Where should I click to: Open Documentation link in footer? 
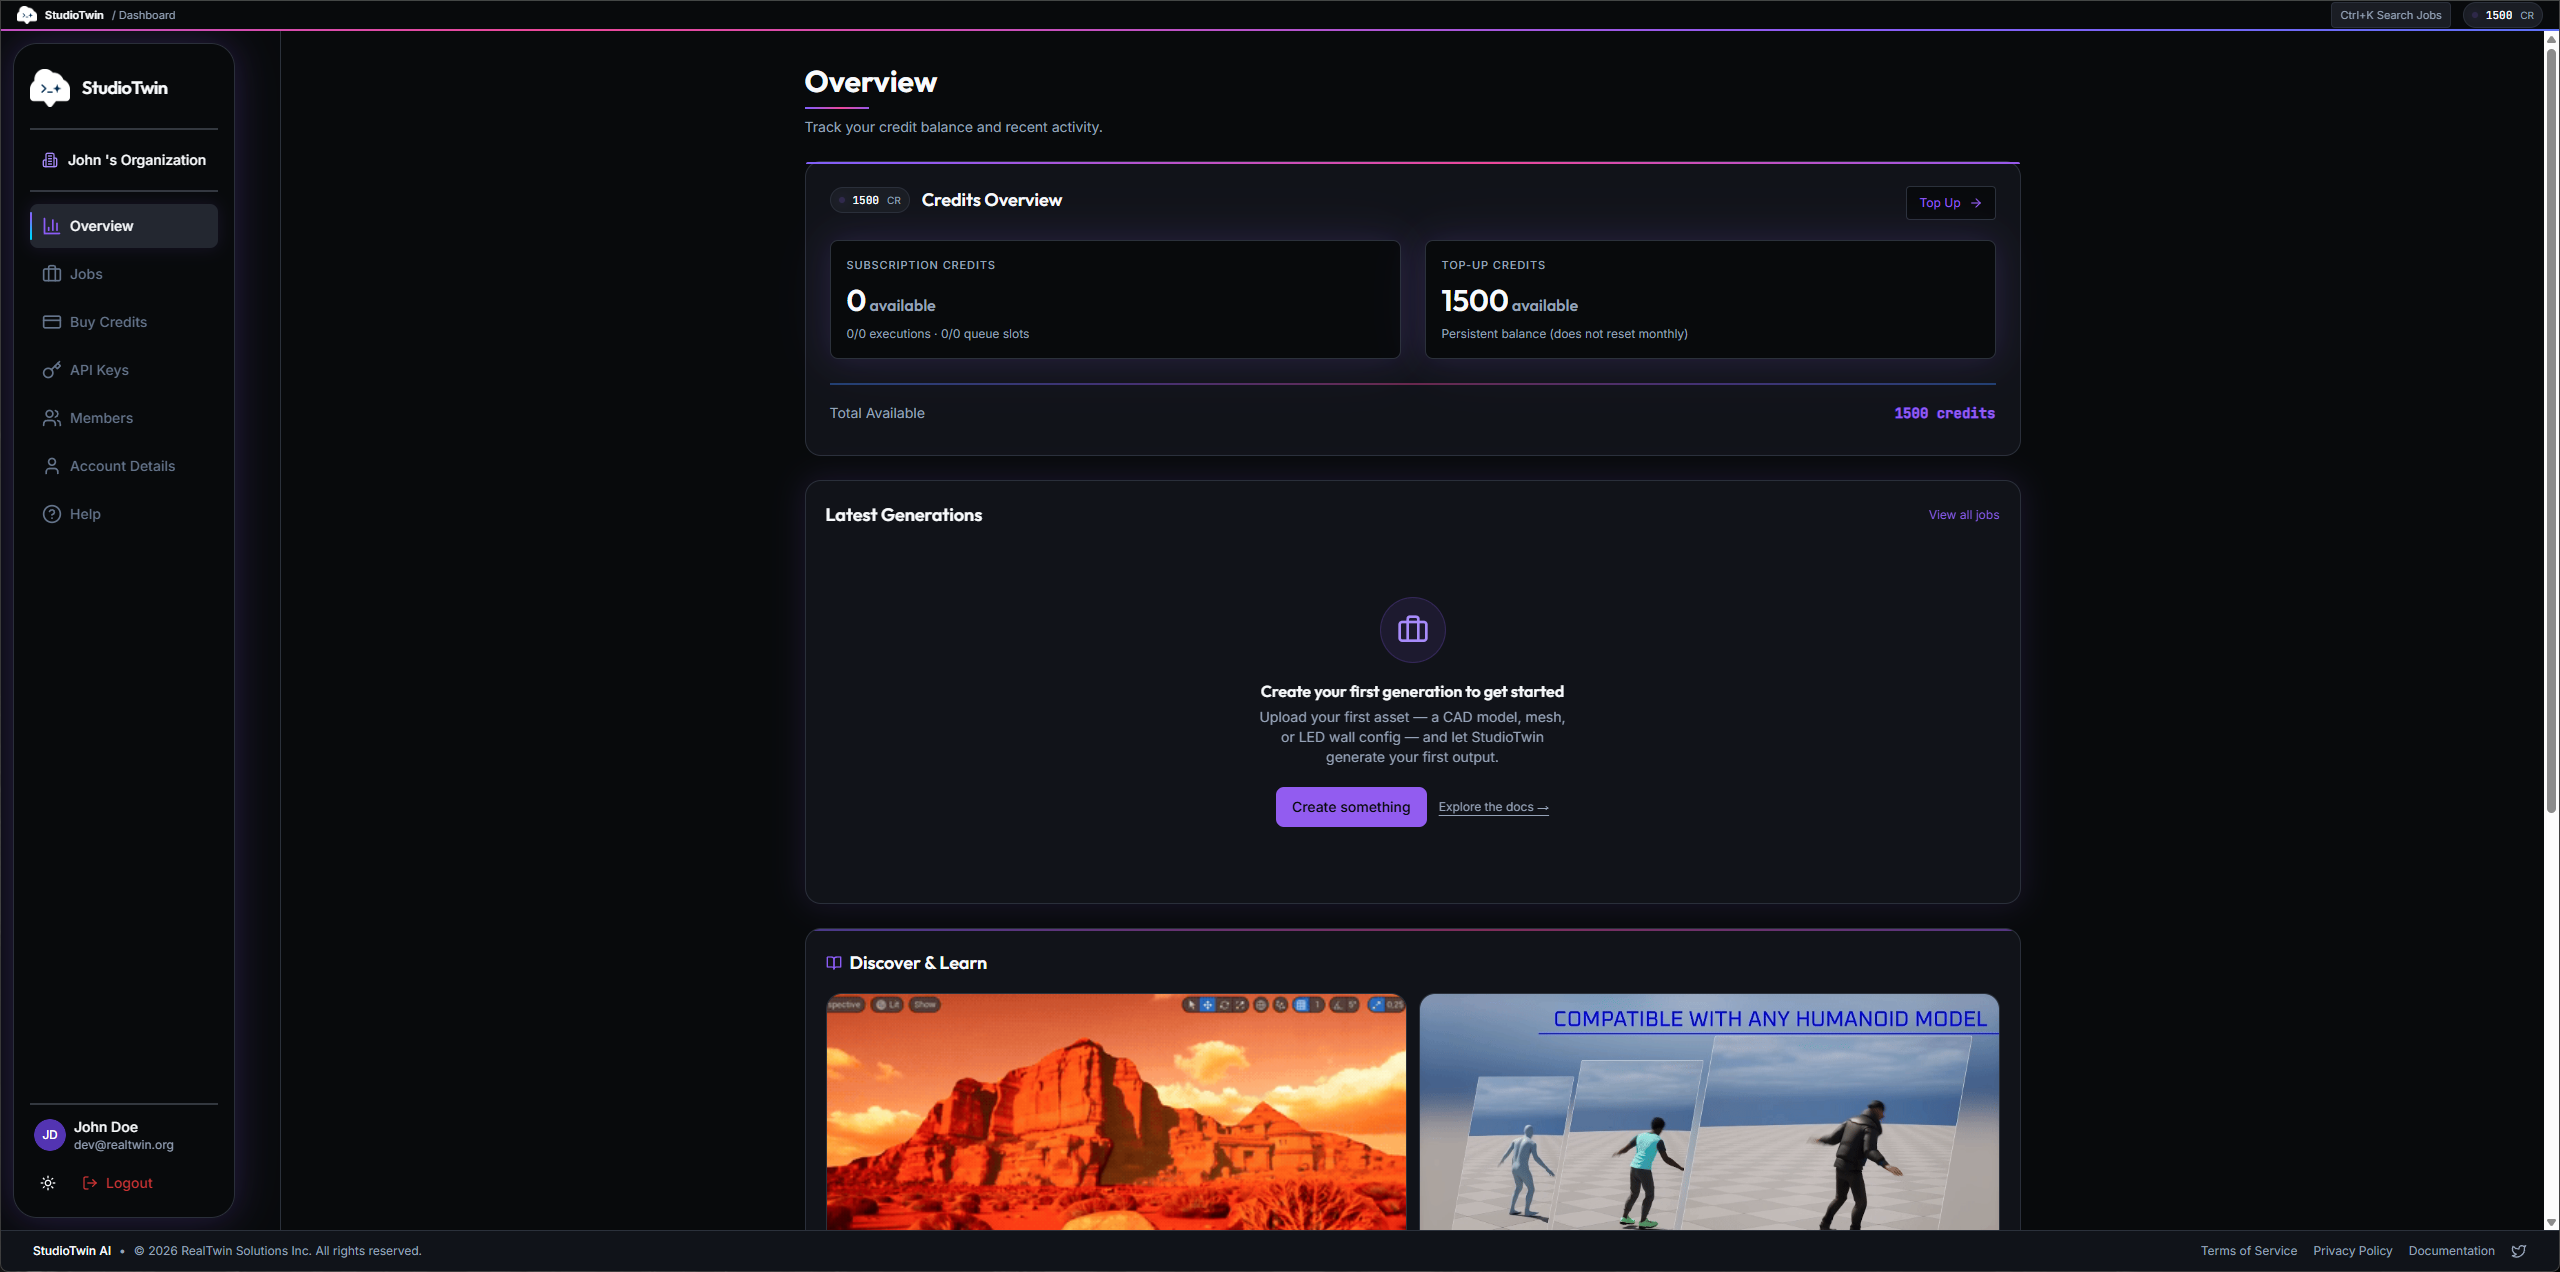pyautogui.click(x=2451, y=1251)
